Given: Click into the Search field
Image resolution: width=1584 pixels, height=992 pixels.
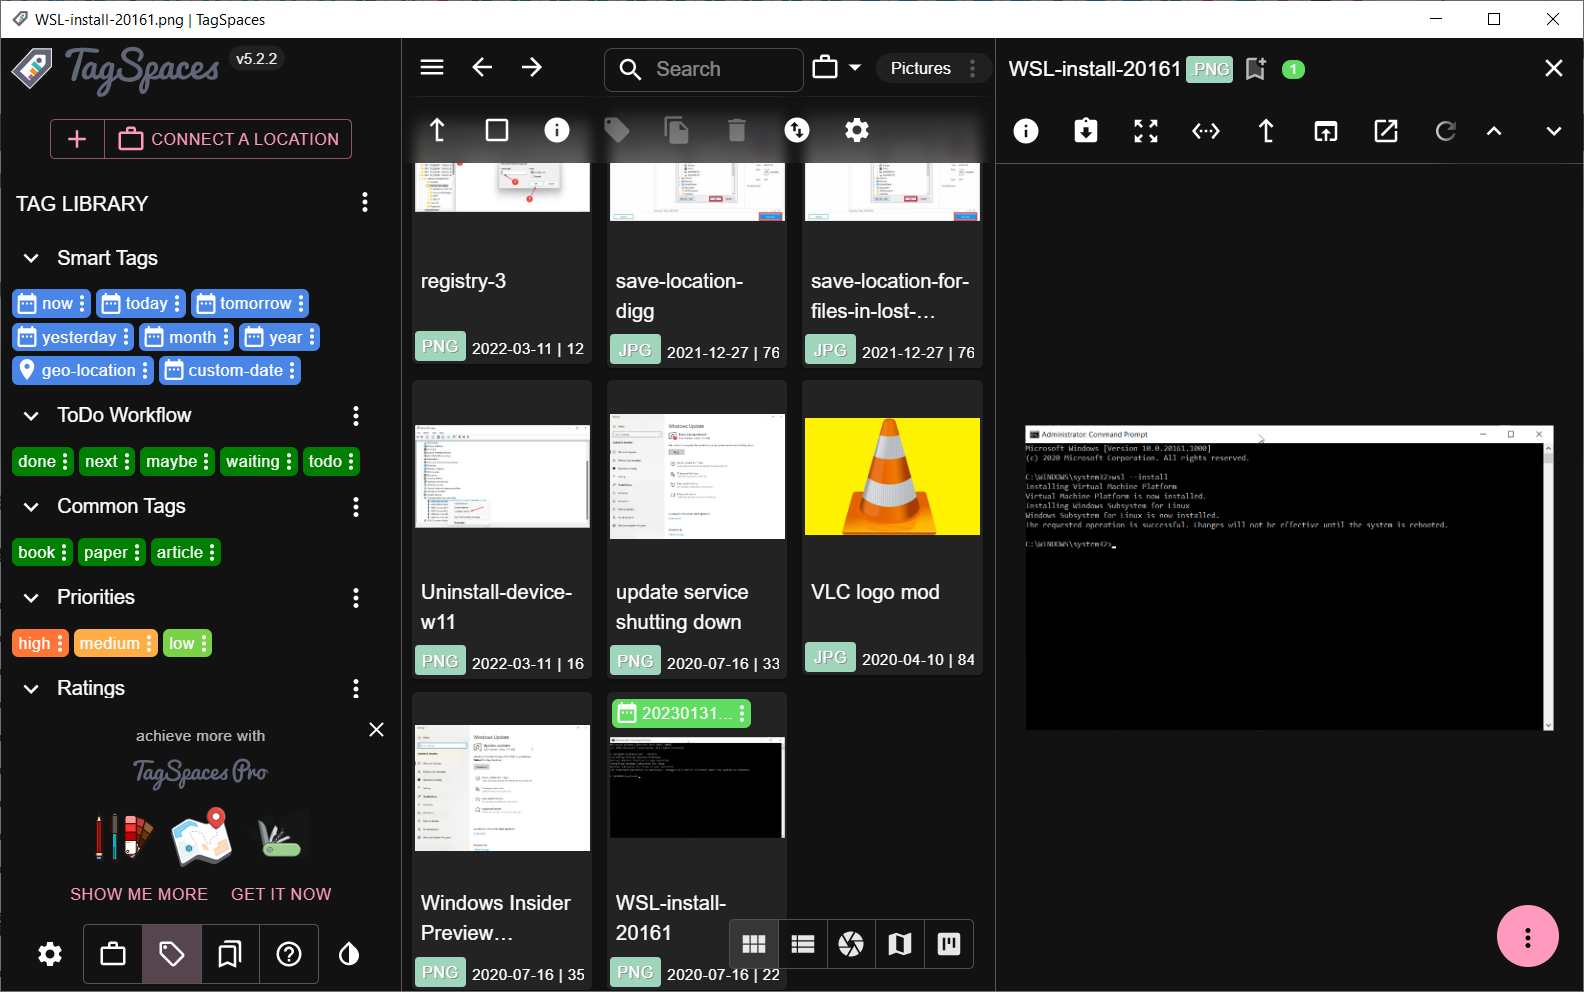Looking at the screenshot, I should [x=704, y=69].
